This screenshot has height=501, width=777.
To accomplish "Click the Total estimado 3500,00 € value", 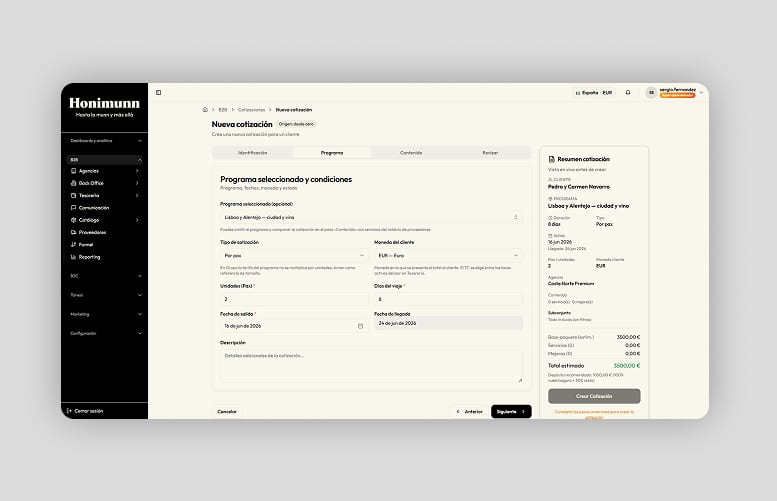I will tap(627, 366).
